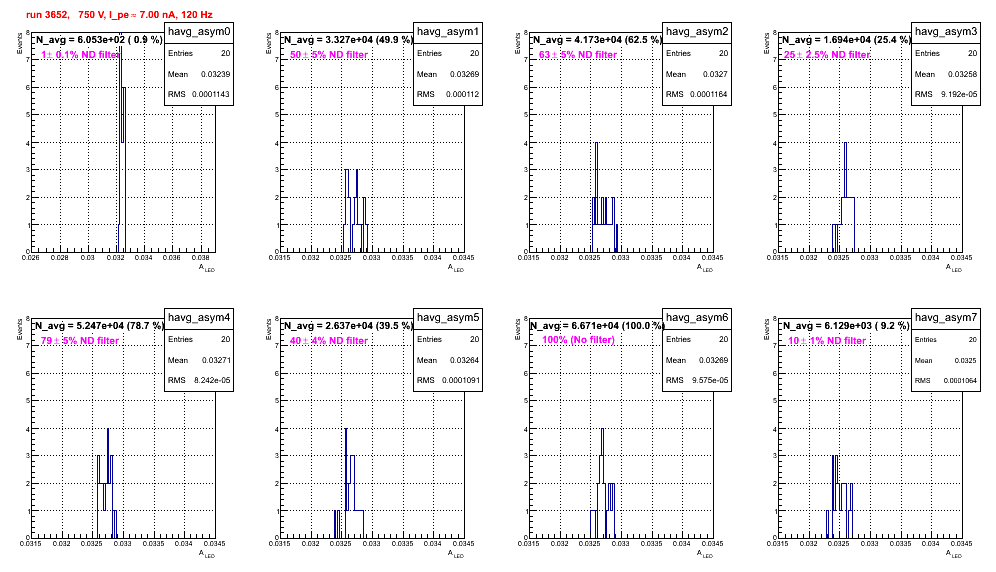Screen dimensions: 996x572
Task: Click N_avg = 5.247e+04 label
Action: [x=99, y=326]
